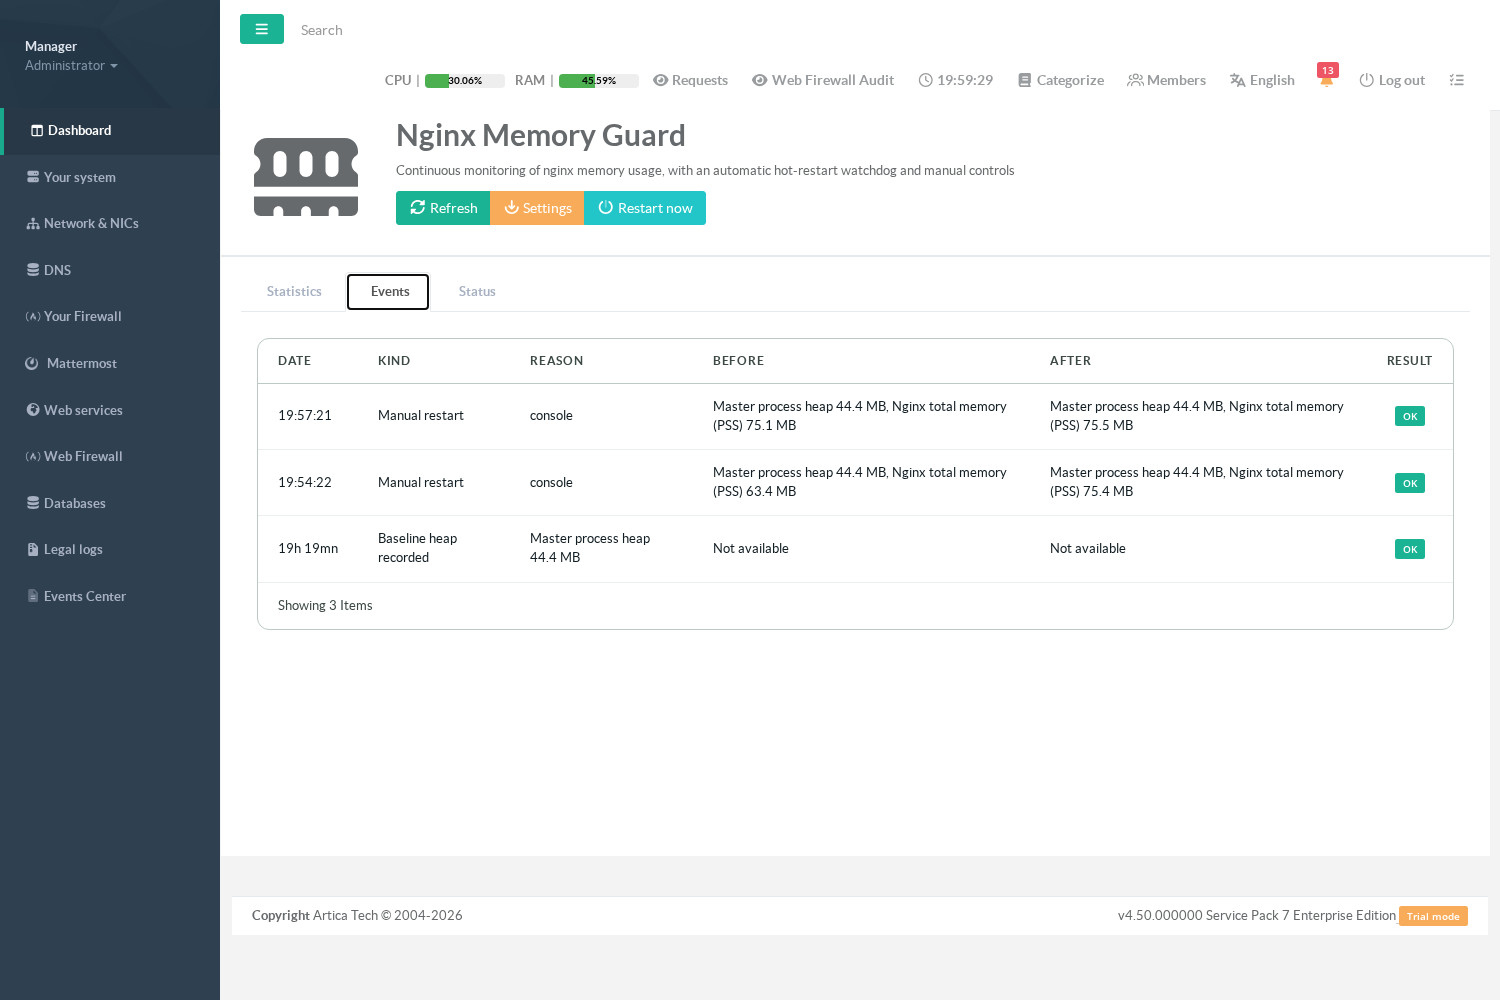The height and width of the screenshot is (1000, 1500).
Task: Click the Refresh button
Action: tap(443, 208)
